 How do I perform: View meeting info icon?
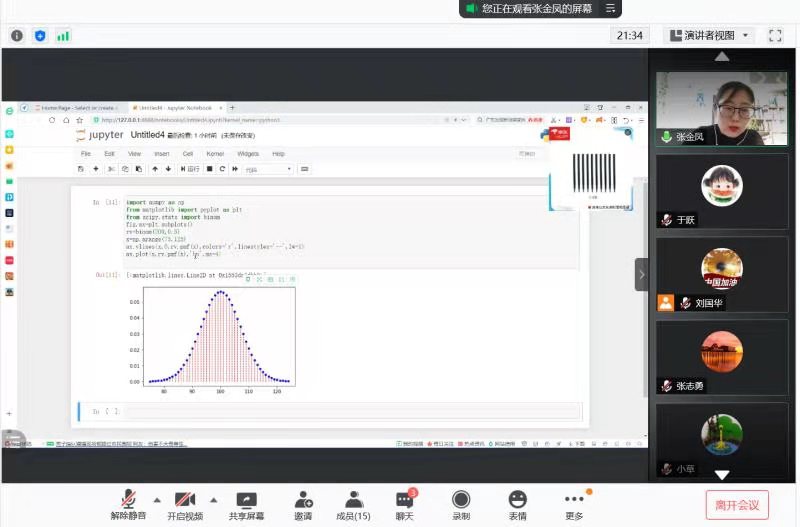coord(17,35)
